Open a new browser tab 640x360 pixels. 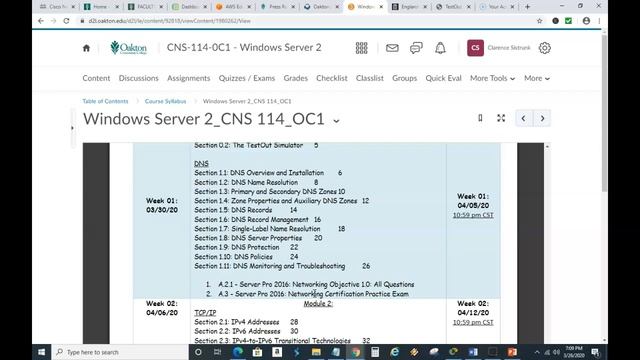click(527, 7)
